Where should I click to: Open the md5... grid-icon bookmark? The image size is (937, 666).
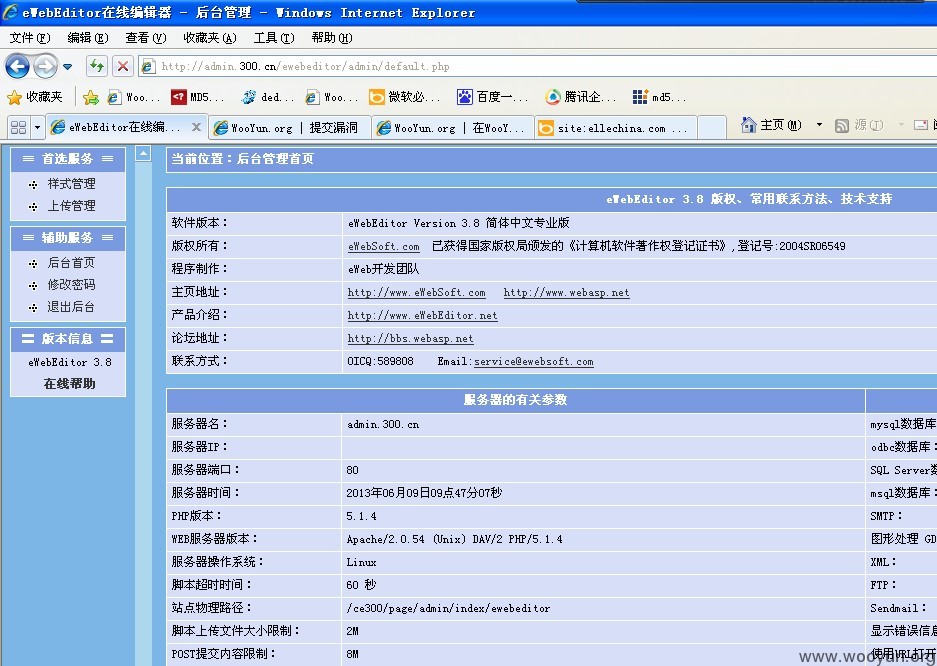(659, 97)
